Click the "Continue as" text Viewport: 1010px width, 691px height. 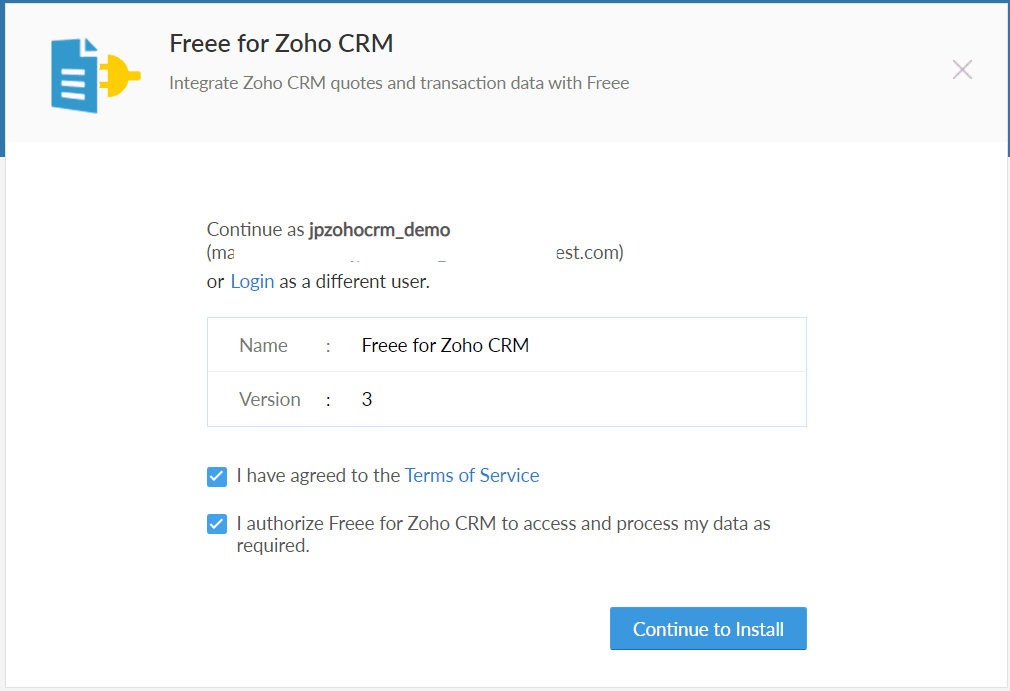(x=256, y=229)
